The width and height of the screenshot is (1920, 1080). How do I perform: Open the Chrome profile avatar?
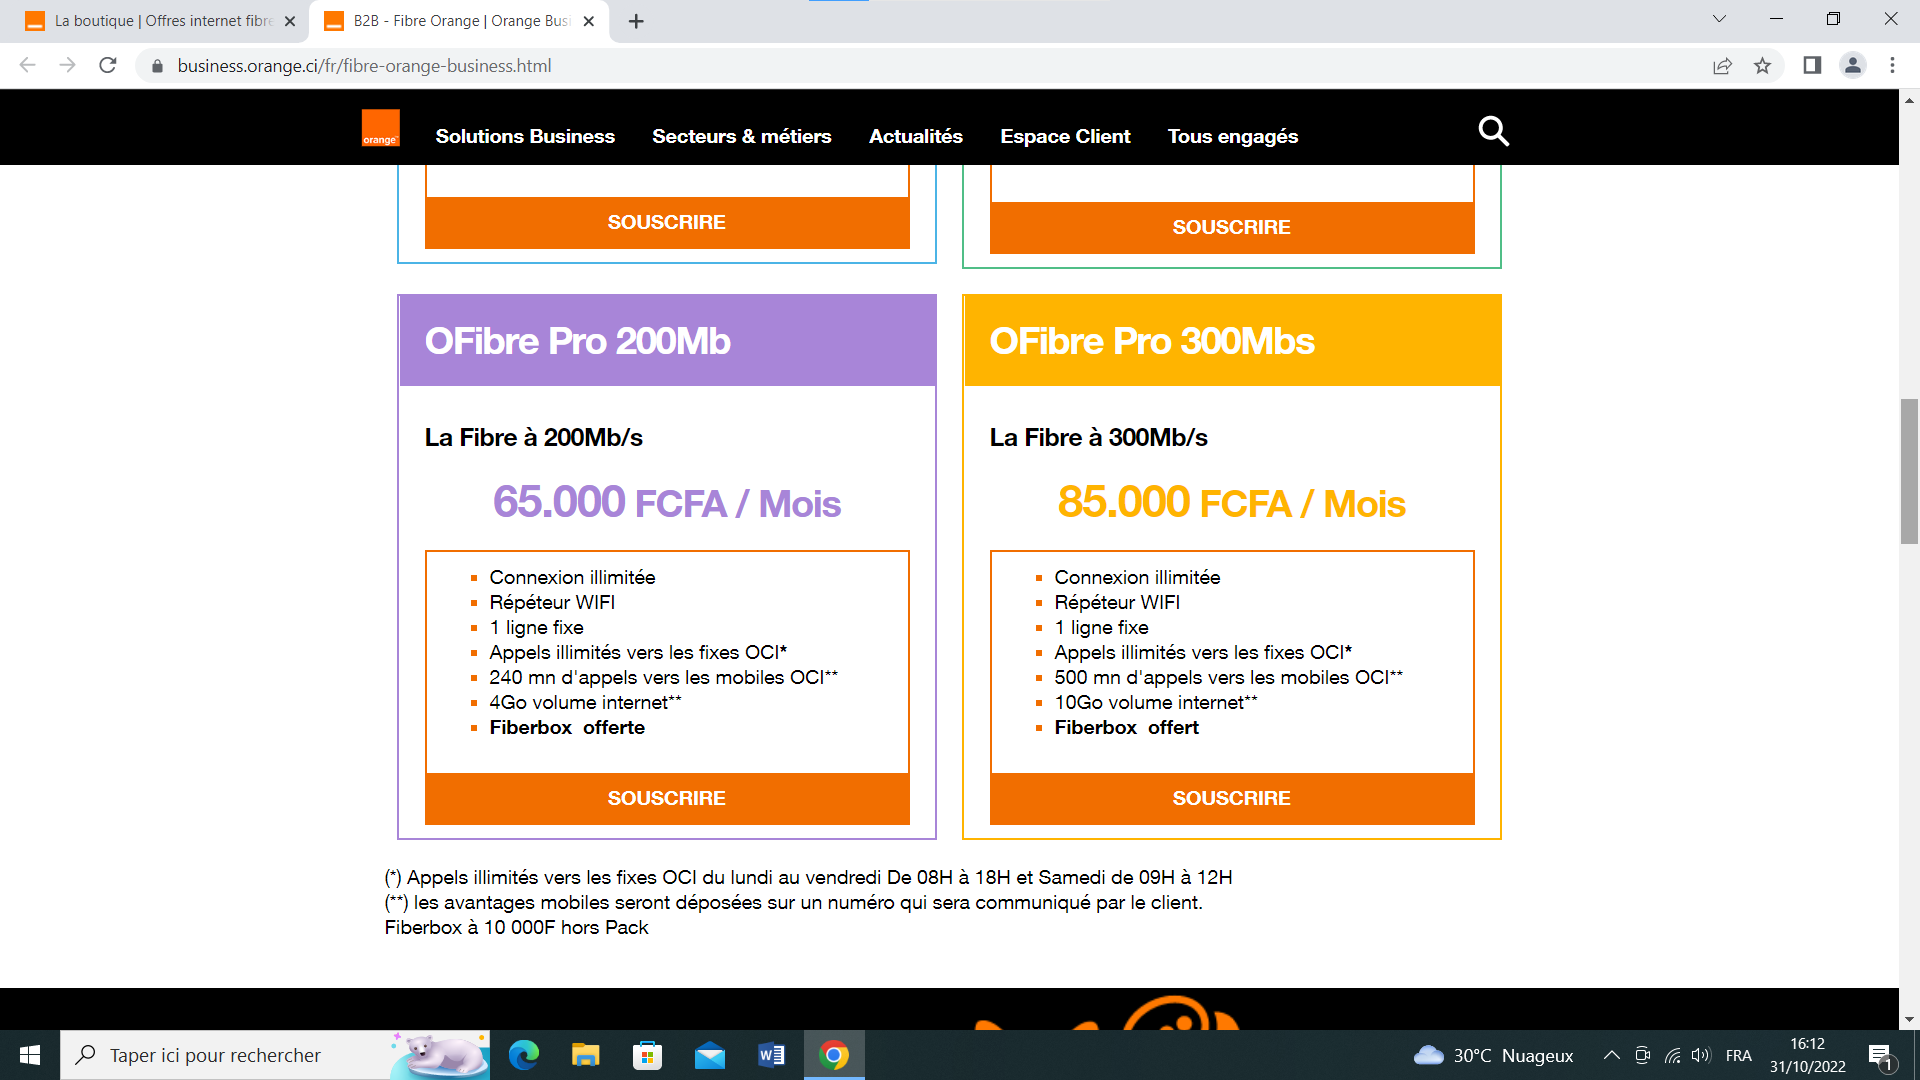pyautogui.click(x=1852, y=66)
